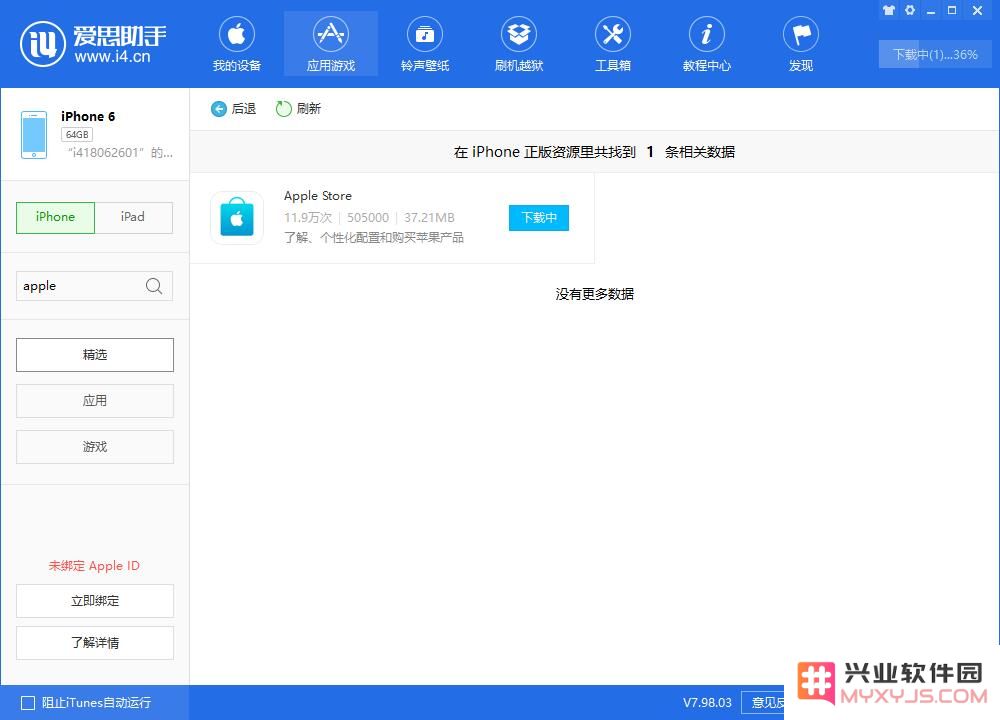Screen dimensions: 1000x720
Task: Open 我的设备 (My Device) section
Action: [237, 43]
